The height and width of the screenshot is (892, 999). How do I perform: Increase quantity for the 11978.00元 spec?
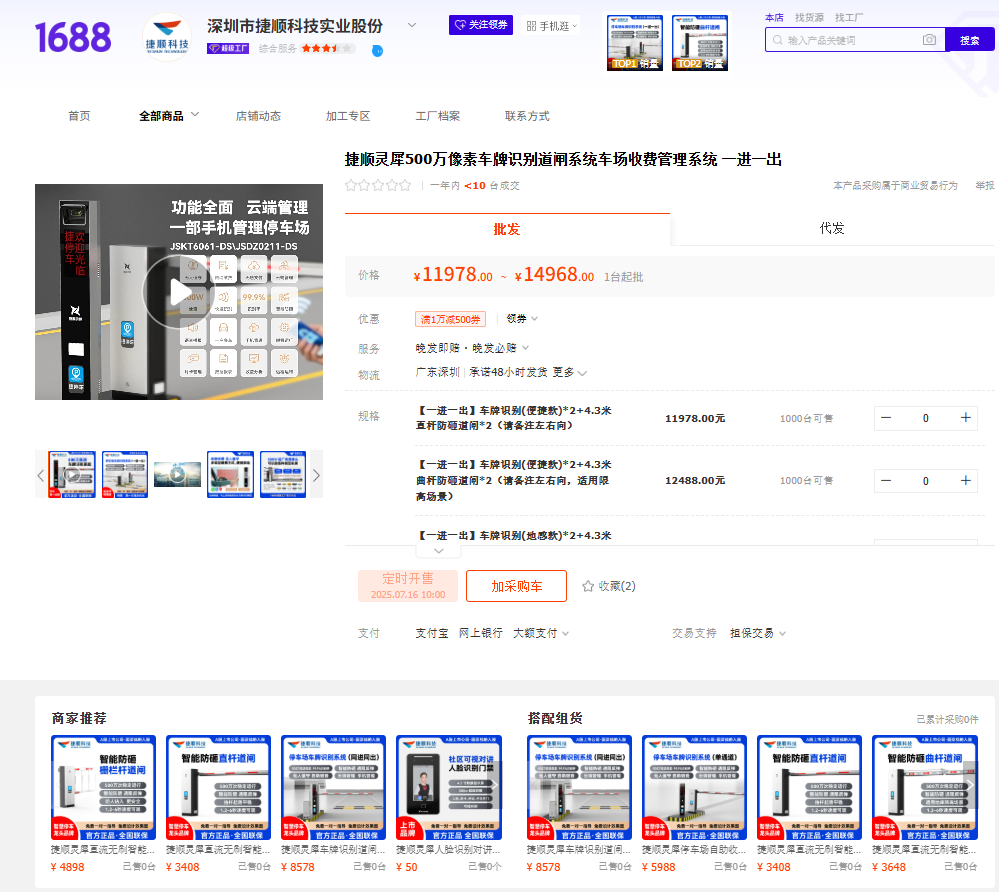tap(965, 418)
